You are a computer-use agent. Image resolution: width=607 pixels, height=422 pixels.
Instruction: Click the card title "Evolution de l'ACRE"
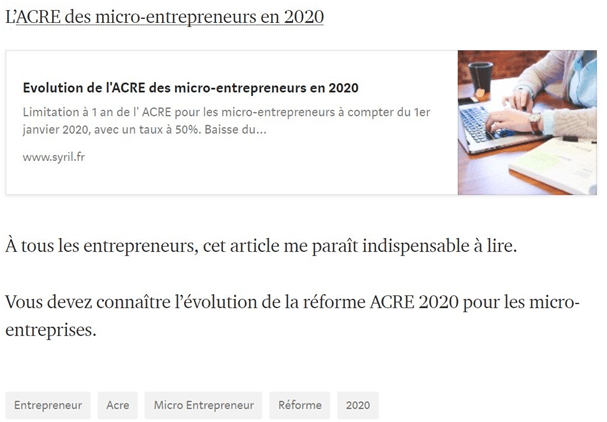tap(190, 88)
